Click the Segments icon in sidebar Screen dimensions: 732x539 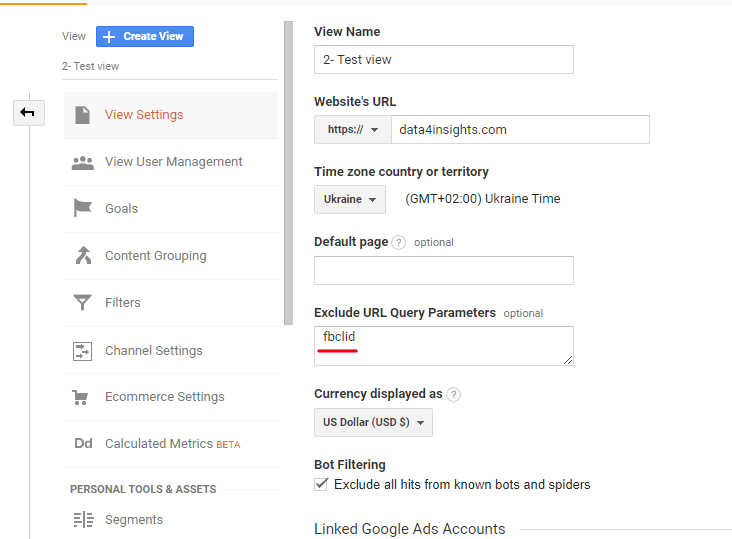point(83,520)
